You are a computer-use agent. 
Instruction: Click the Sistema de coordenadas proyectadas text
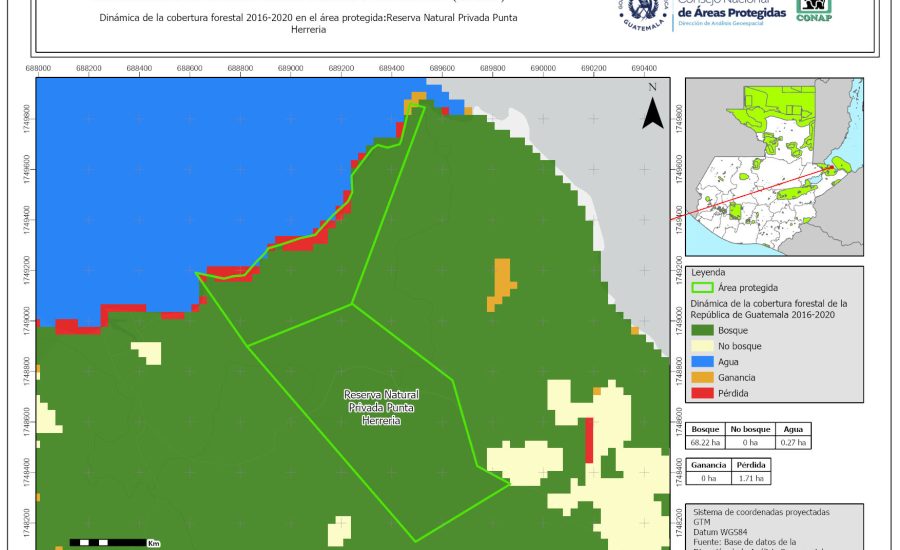pyautogui.click(x=760, y=511)
